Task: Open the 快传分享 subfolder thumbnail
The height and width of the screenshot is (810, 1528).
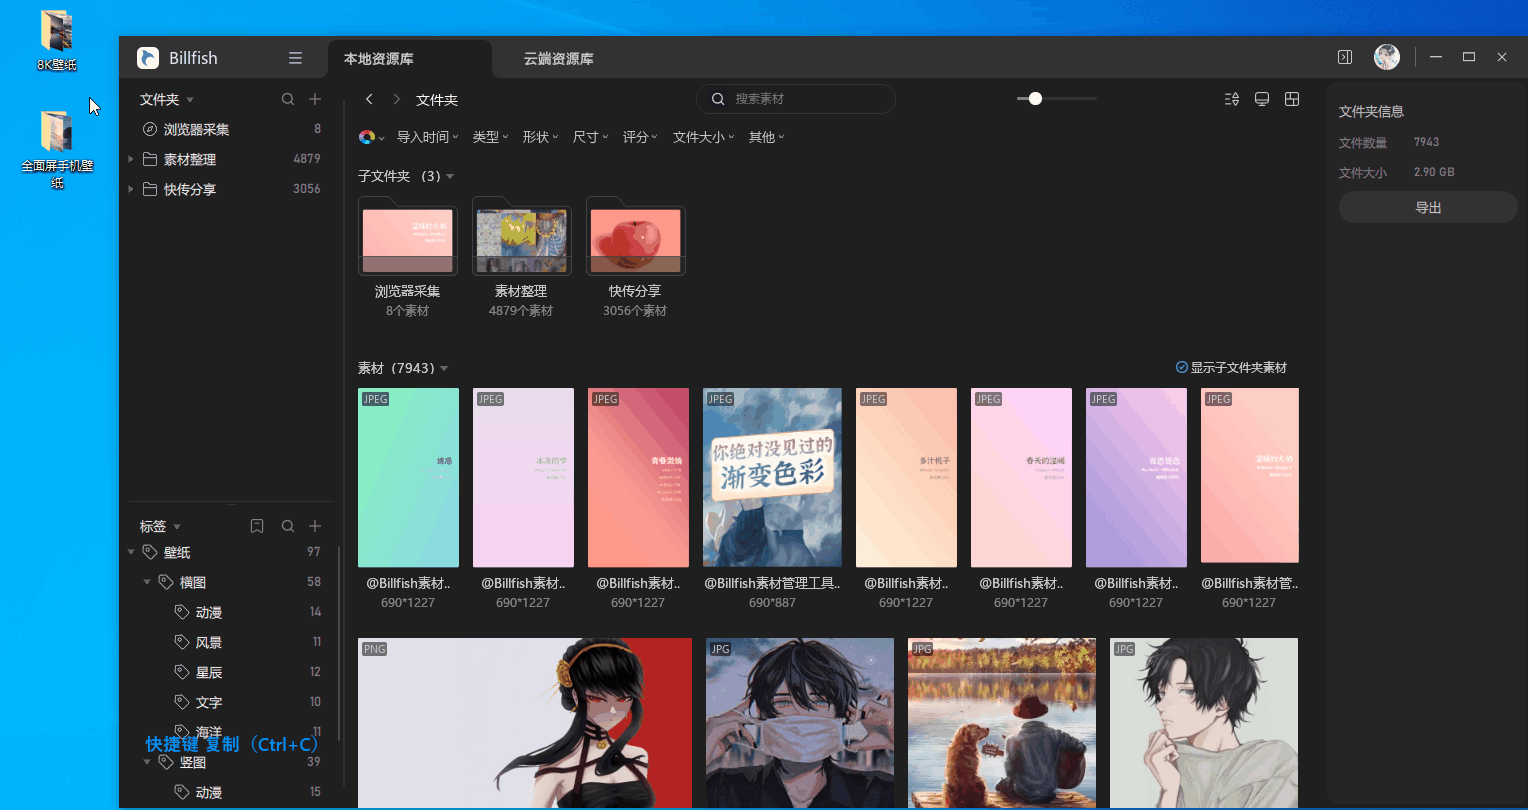Action: pos(636,237)
